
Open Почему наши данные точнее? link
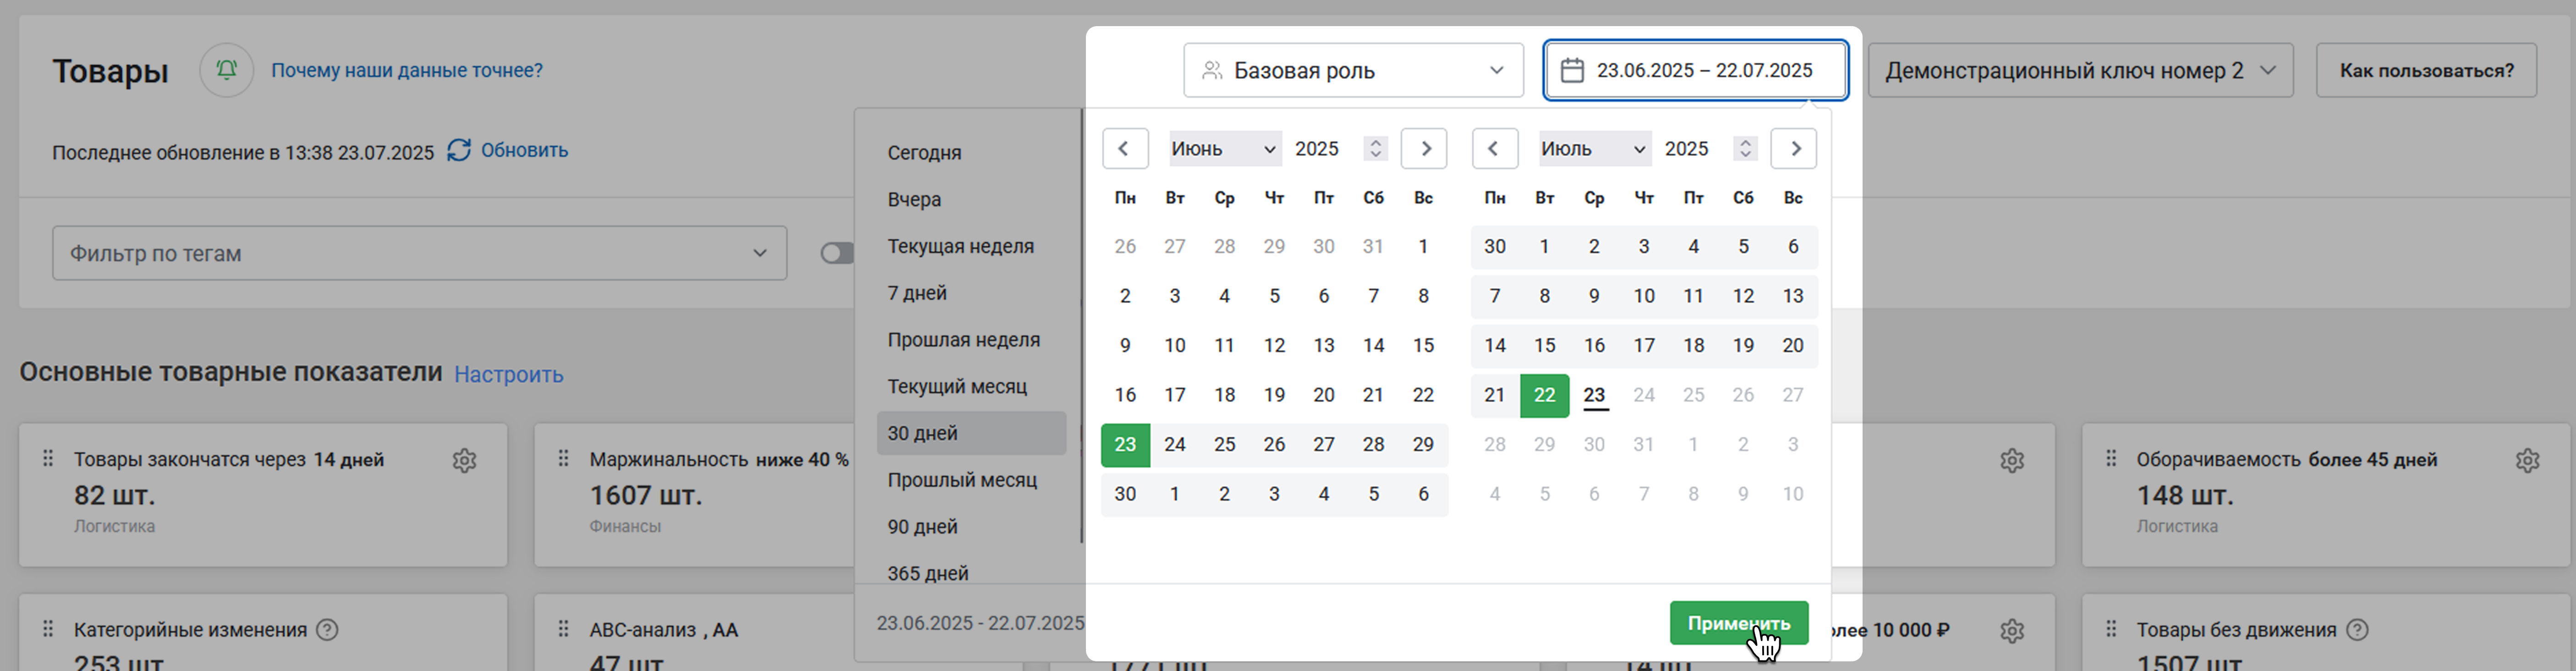pyautogui.click(x=407, y=70)
